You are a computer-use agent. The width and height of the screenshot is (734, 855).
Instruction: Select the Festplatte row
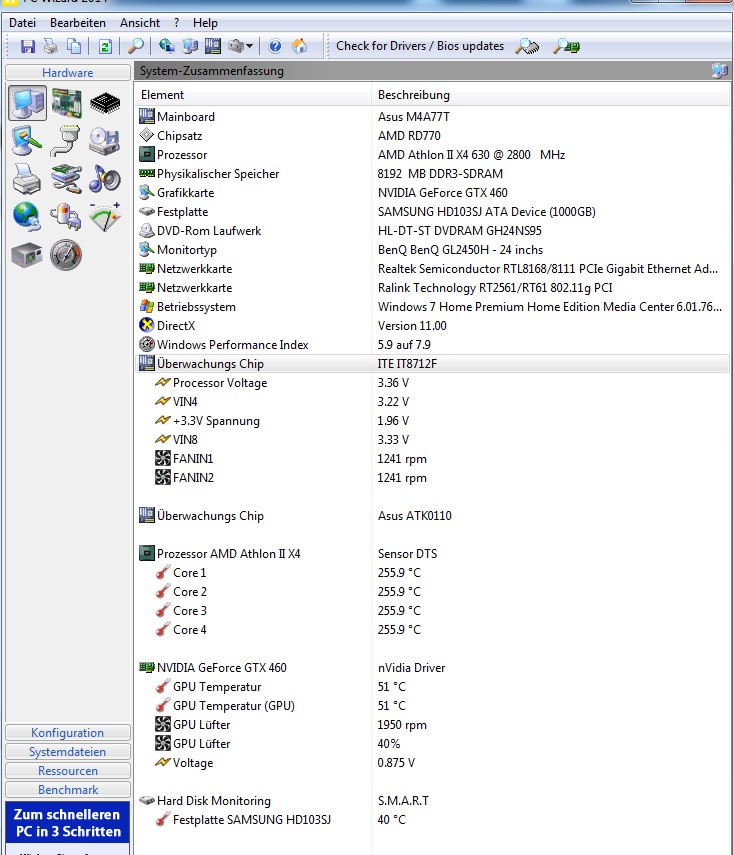point(432,212)
